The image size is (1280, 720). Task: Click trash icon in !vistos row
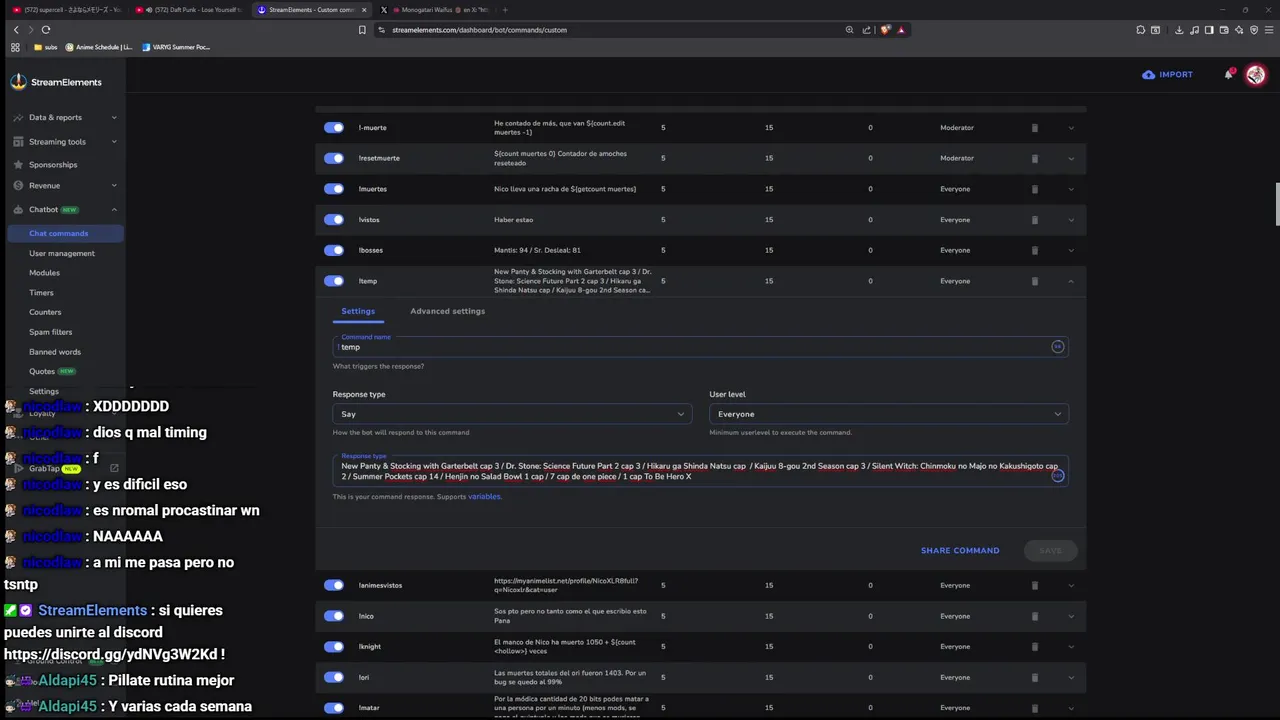[1035, 220]
